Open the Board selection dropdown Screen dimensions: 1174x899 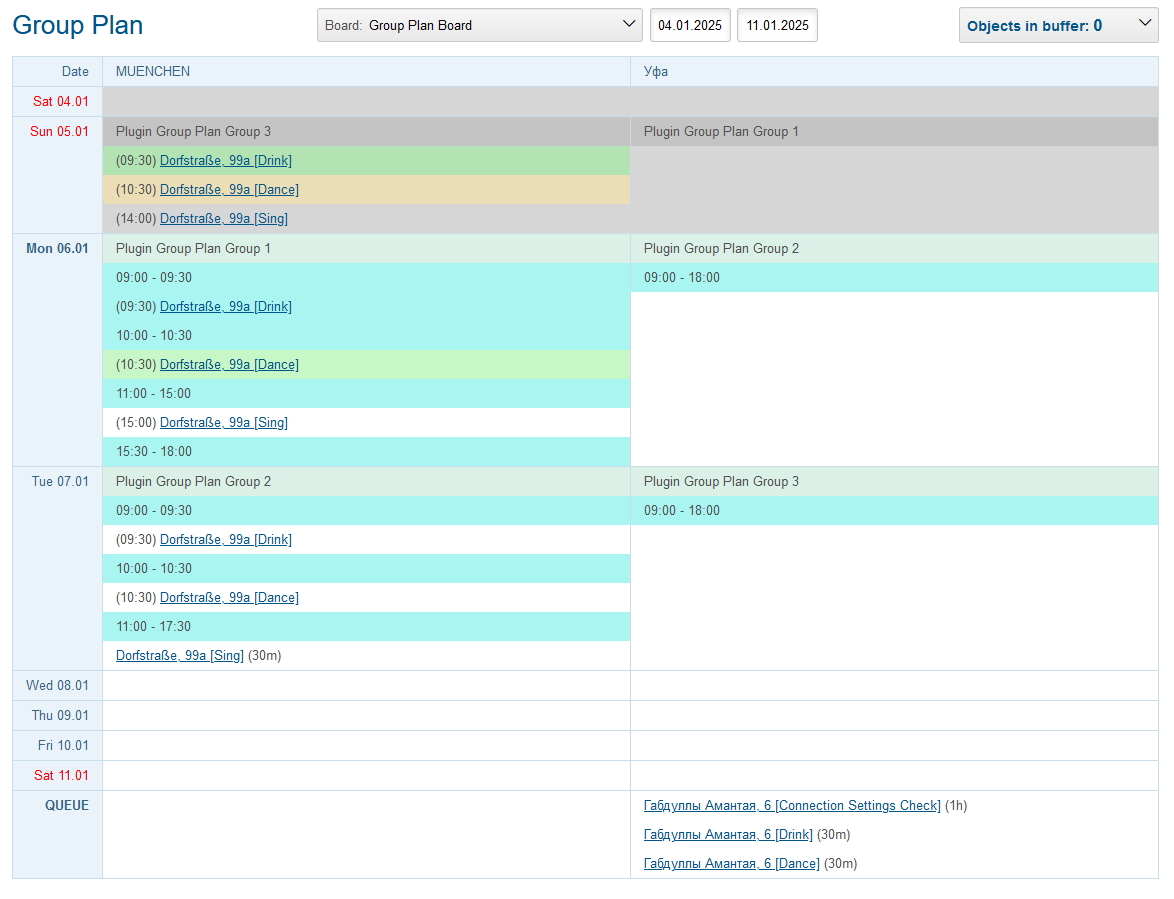(x=479, y=25)
